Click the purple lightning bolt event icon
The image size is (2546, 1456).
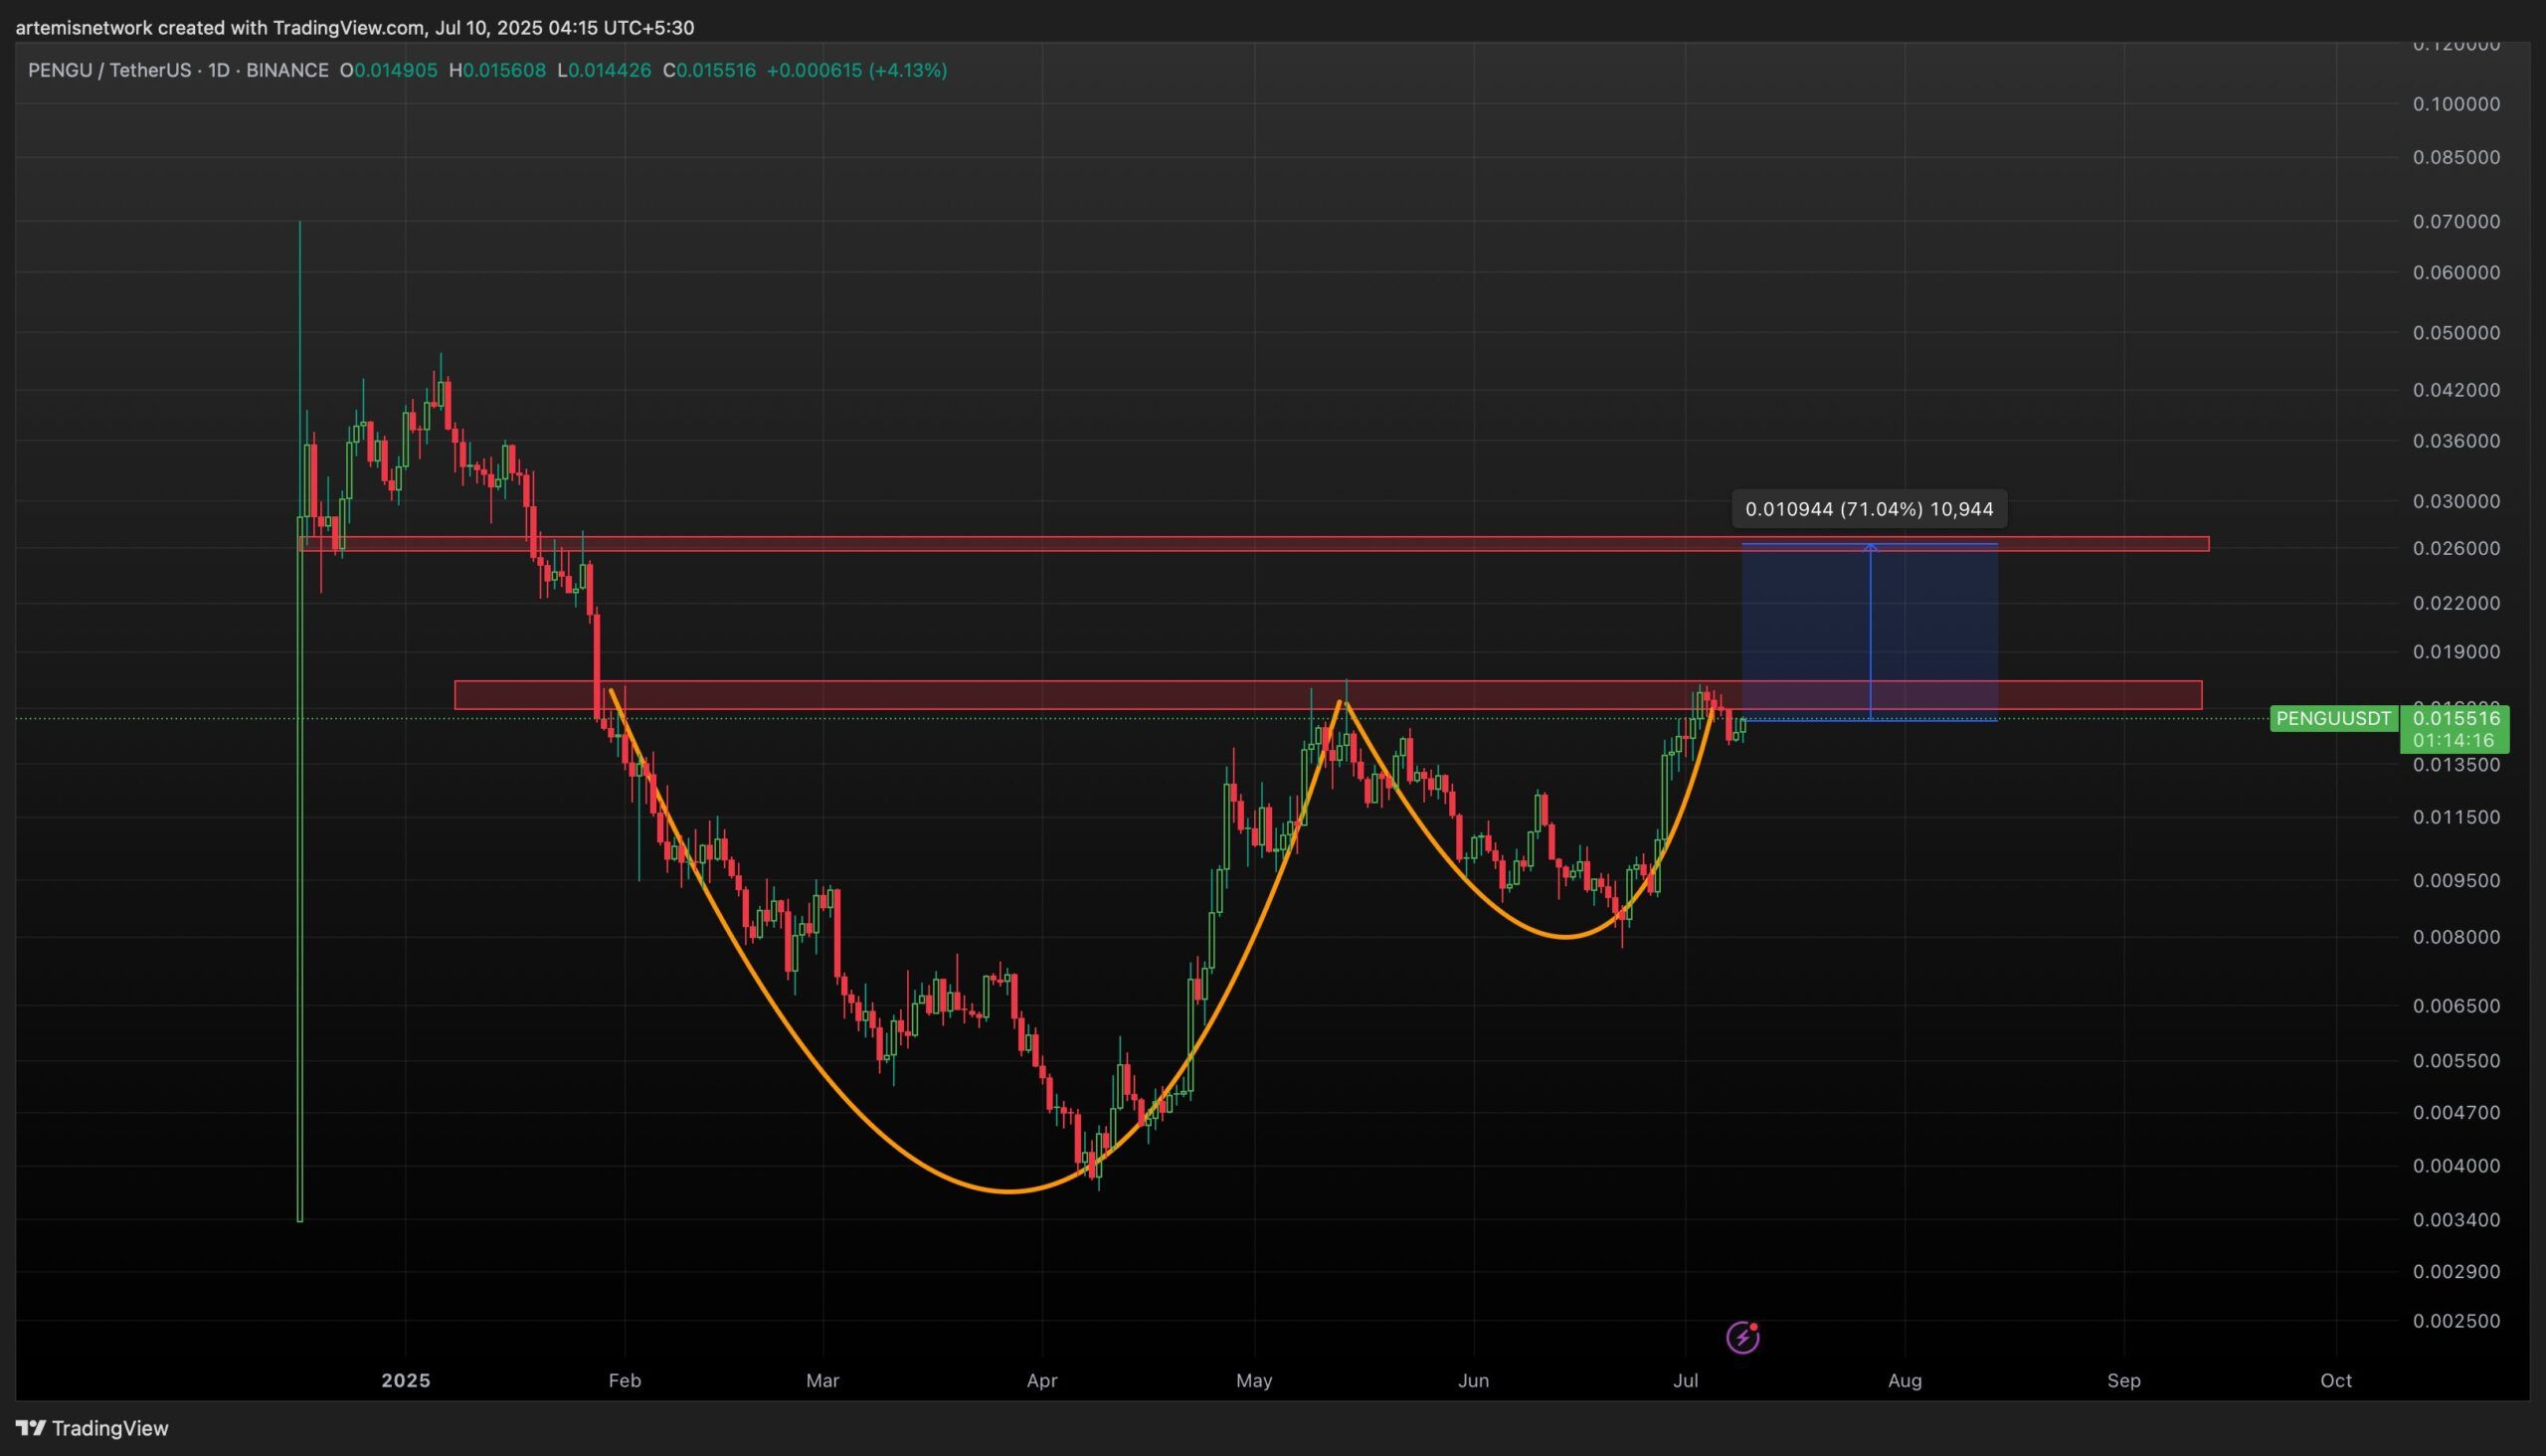(x=1742, y=1337)
